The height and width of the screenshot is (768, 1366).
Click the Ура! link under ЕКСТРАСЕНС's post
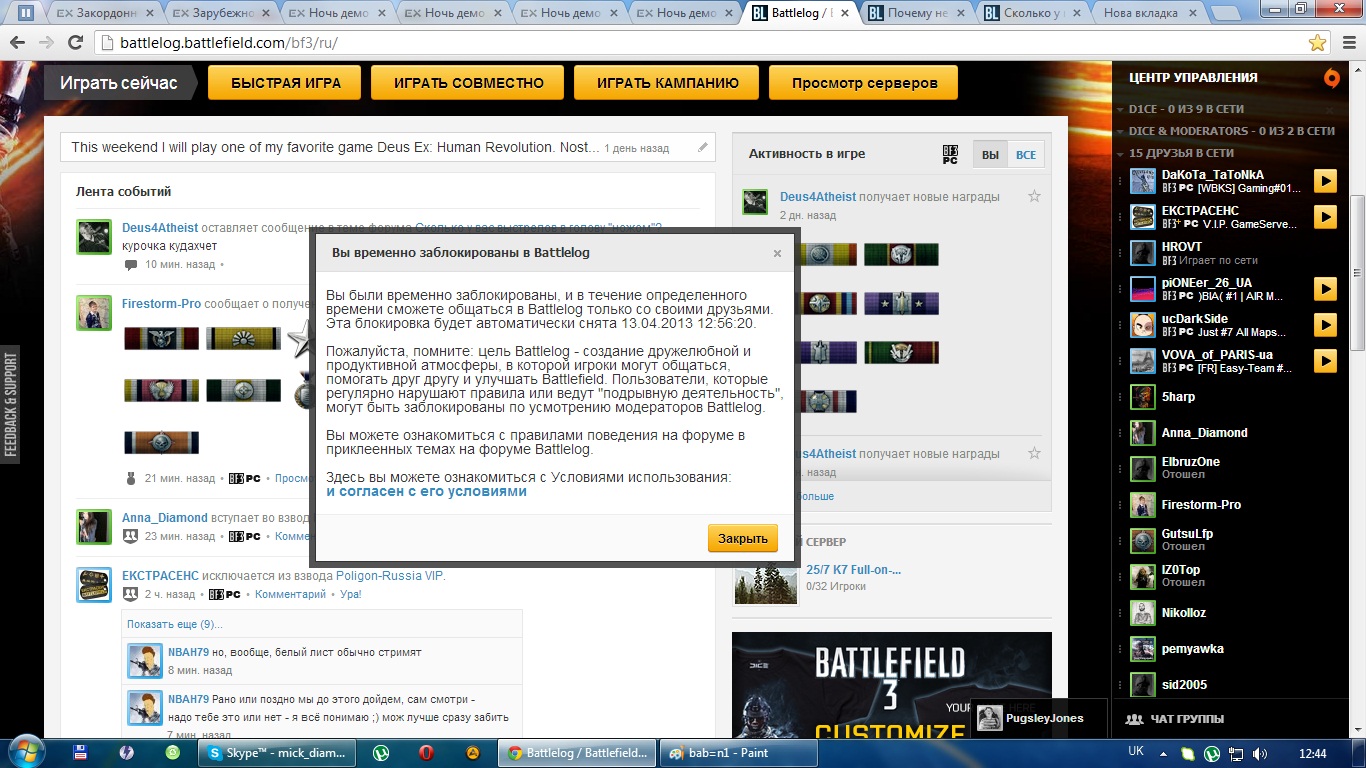coord(350,594)
